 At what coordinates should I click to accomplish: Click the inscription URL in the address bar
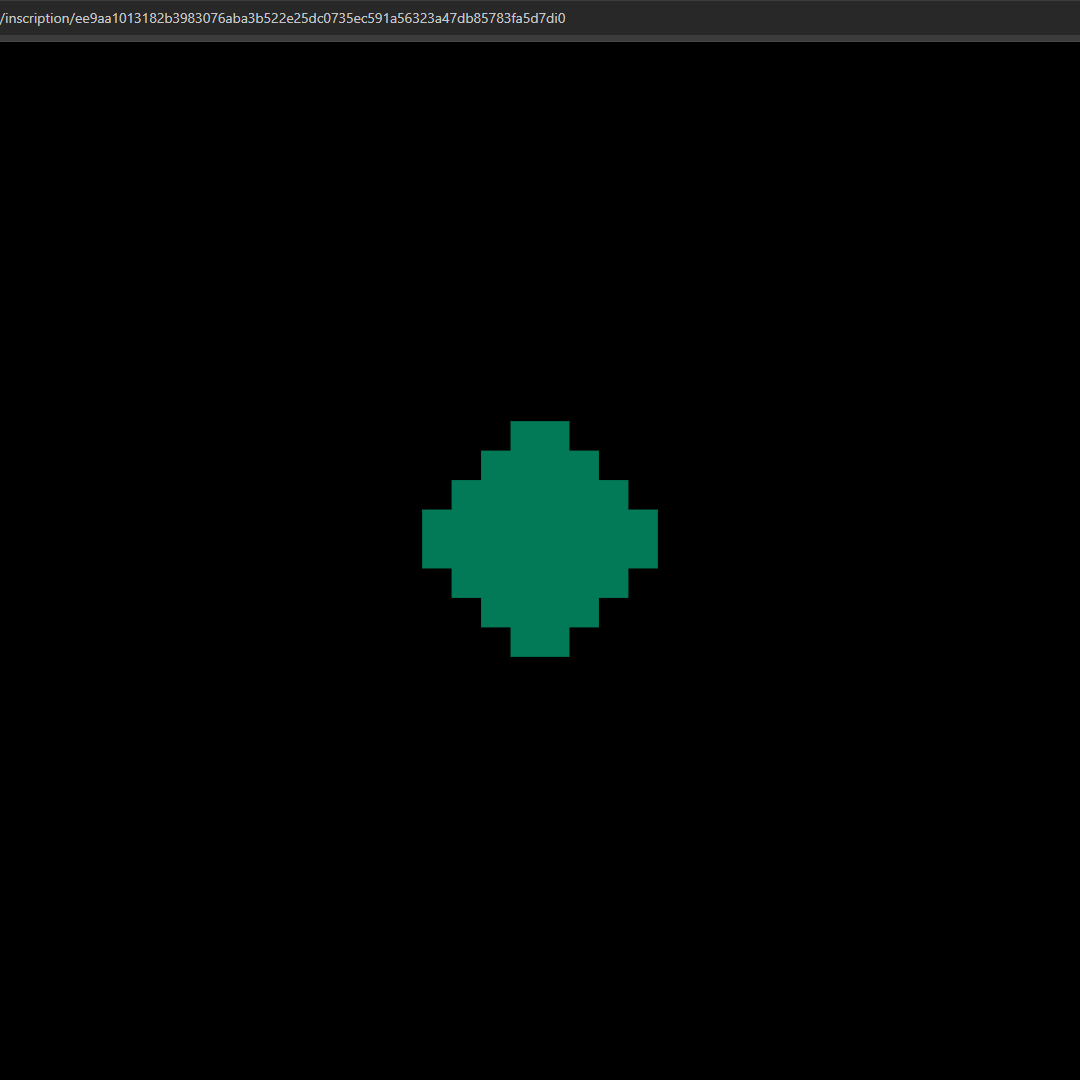point(282,19)
